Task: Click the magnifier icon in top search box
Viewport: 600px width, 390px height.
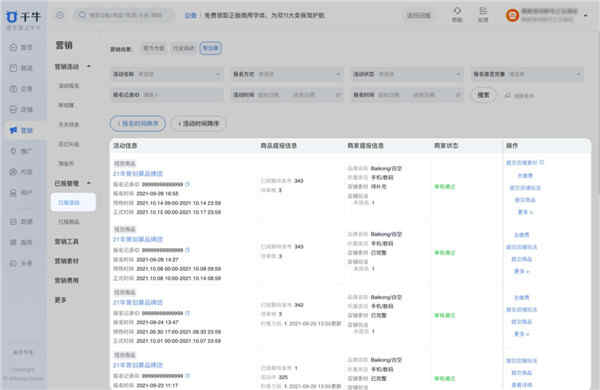Action: [82, 15]
